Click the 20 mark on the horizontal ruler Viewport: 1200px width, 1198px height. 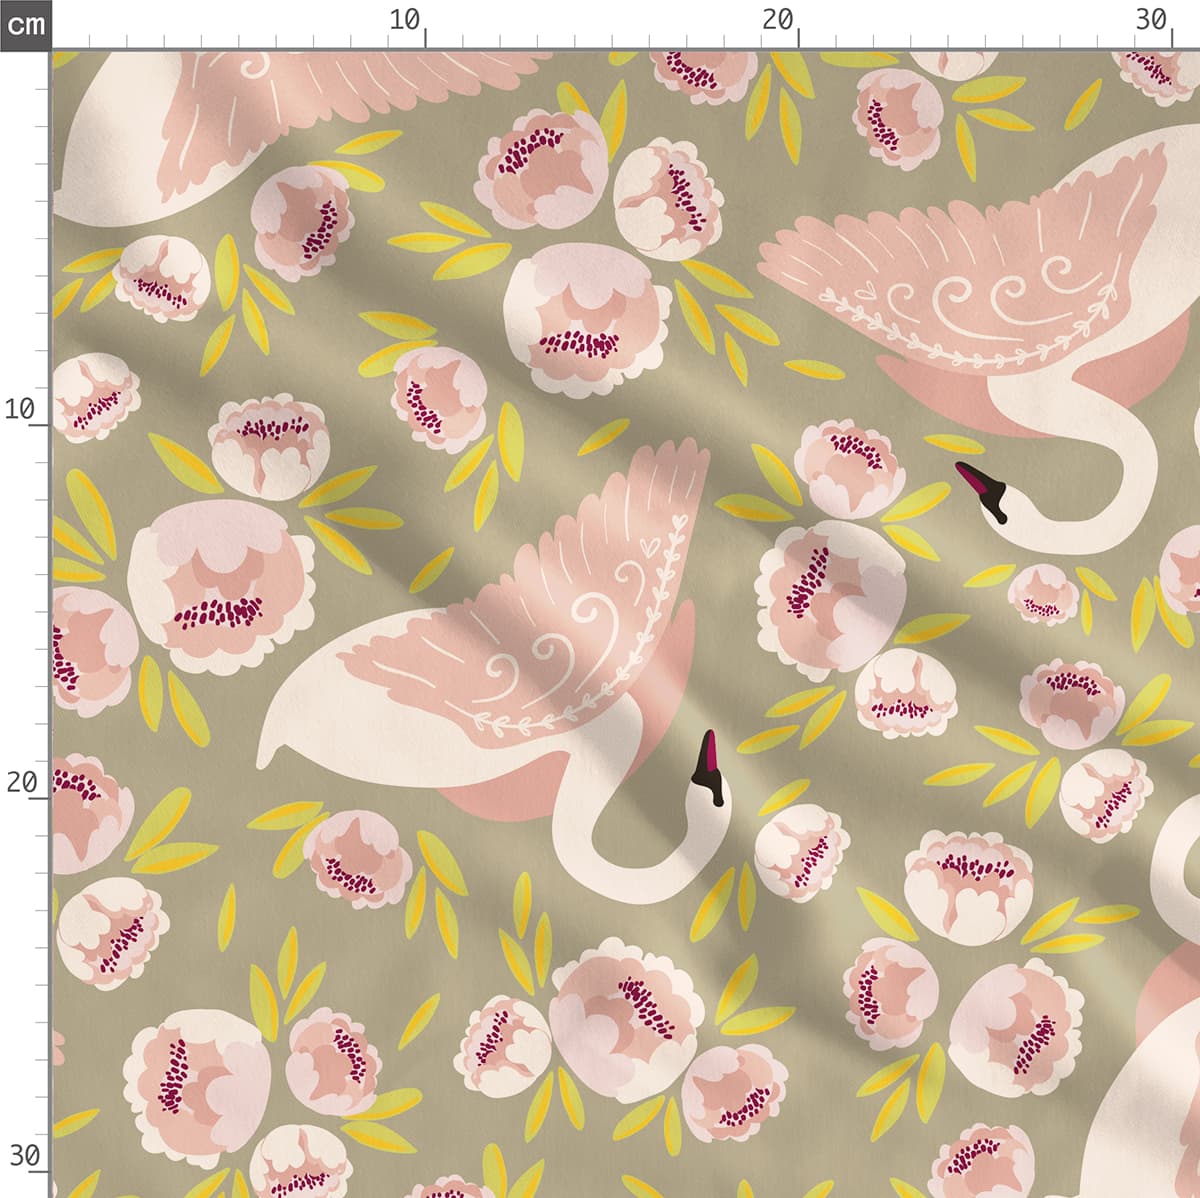tap(778, 19)
